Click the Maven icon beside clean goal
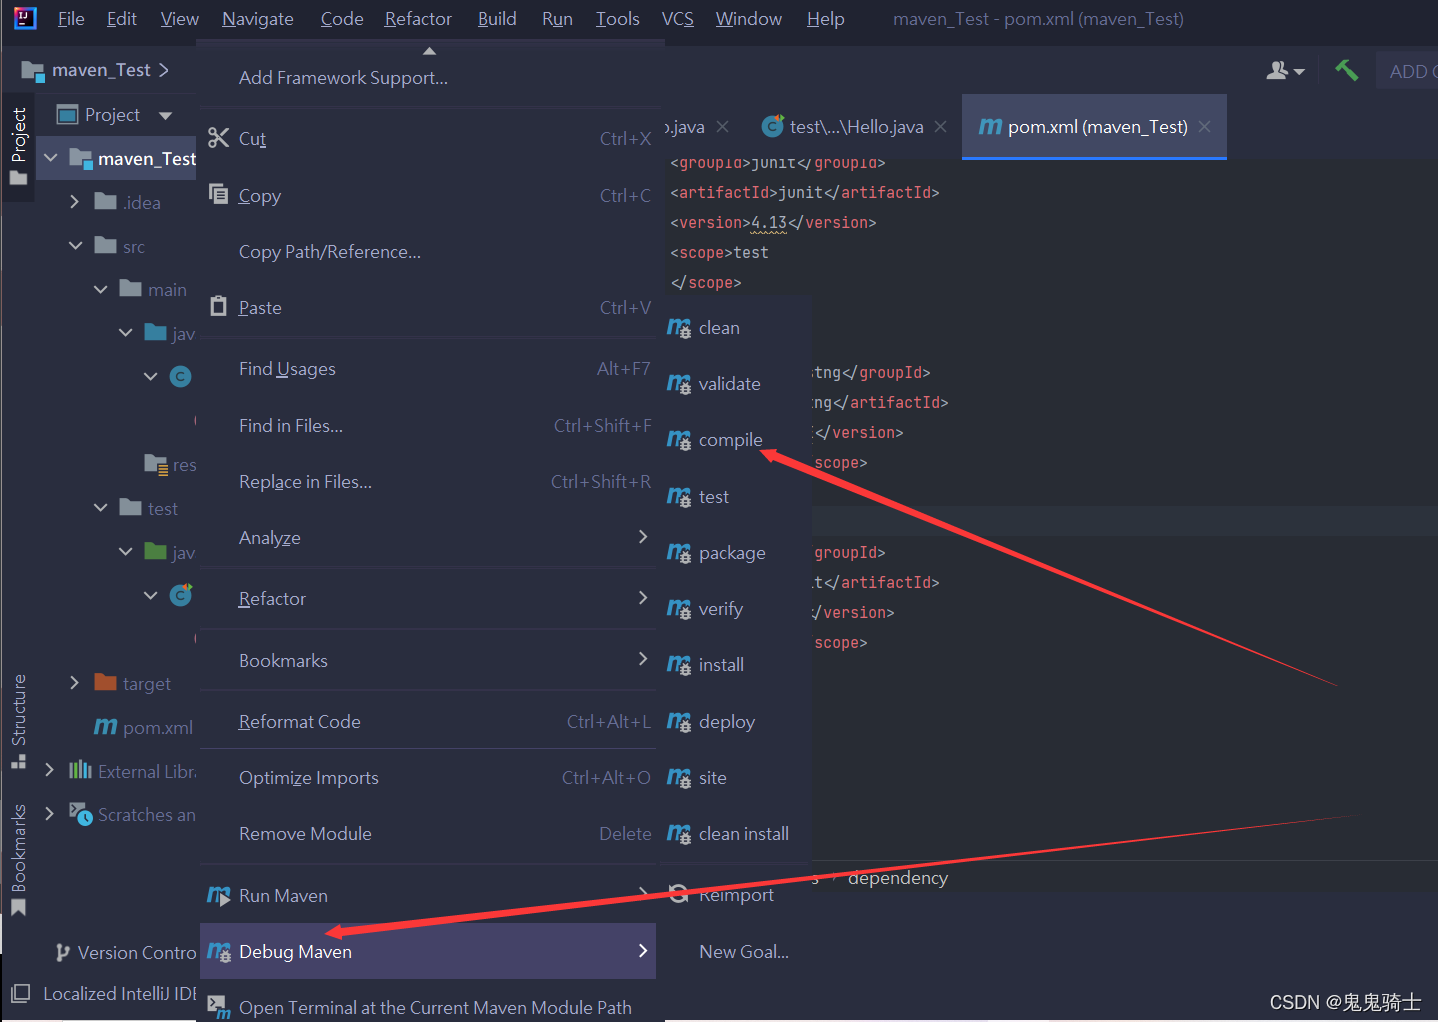This screenshot has height=1022, width=1438. tap(679, 328)
